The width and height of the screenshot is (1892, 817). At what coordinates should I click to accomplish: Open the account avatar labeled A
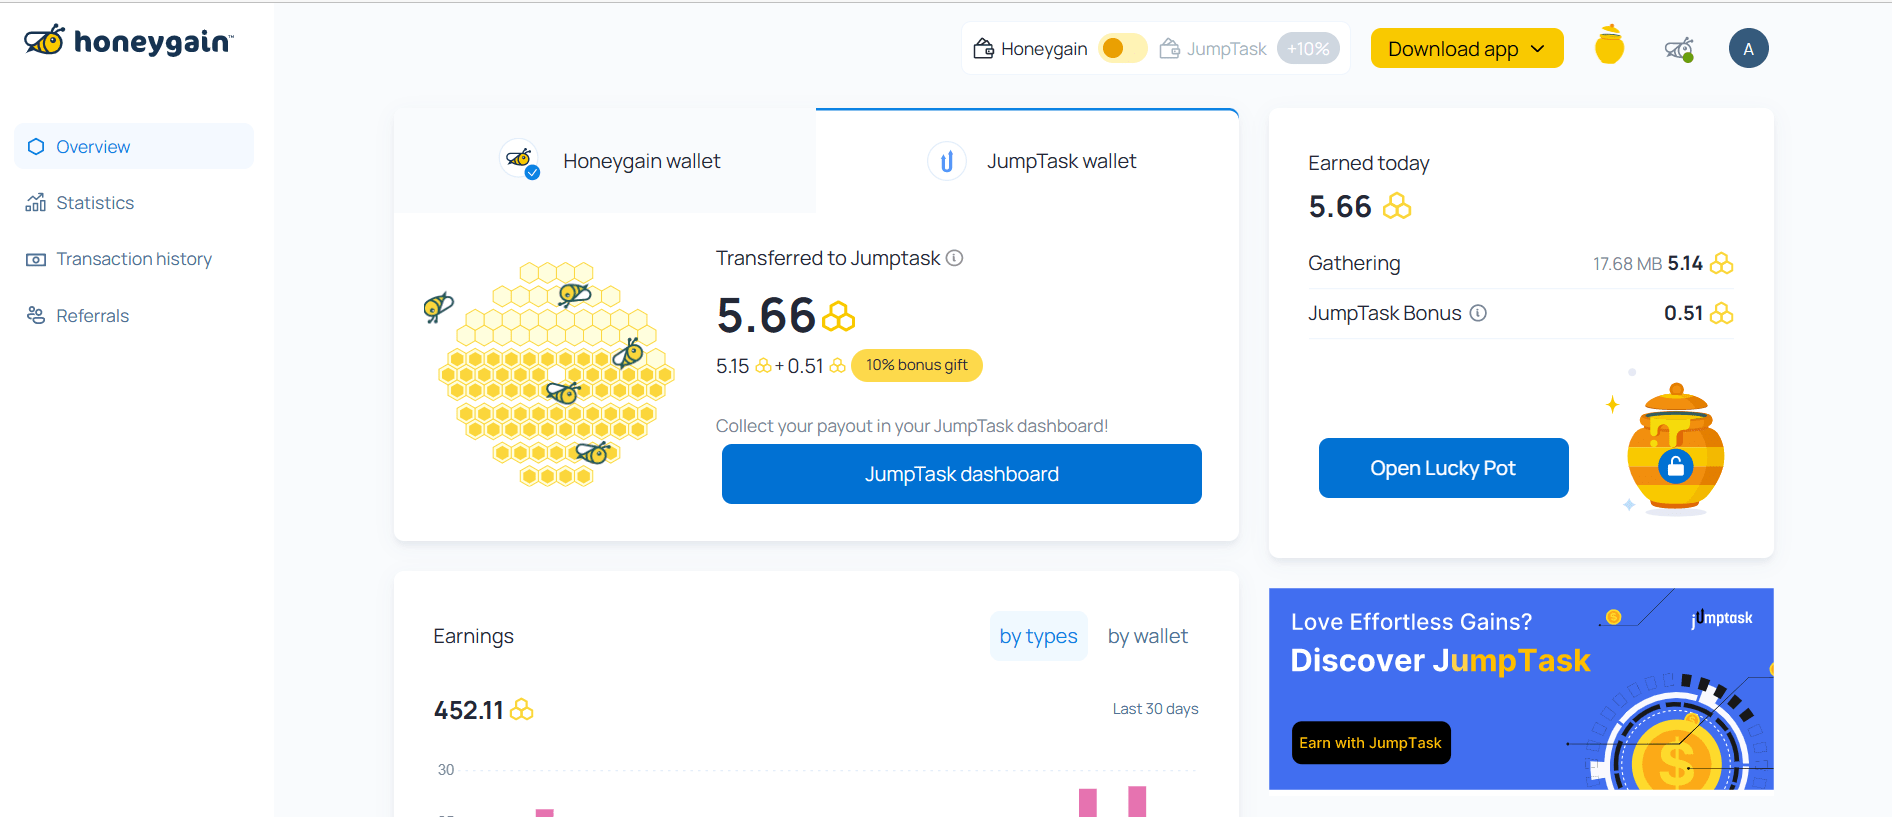pyautogui.click(x=1748, y=48)
